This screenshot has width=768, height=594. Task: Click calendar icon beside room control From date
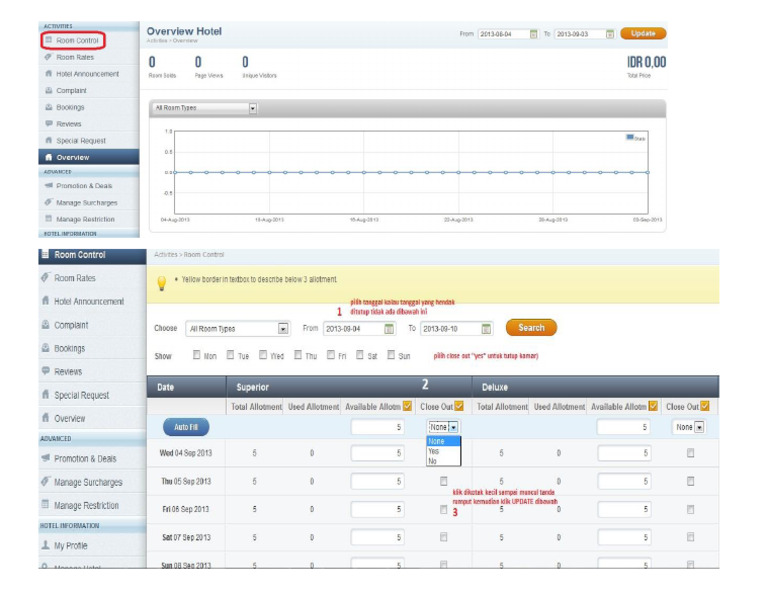tap(387, 328)
